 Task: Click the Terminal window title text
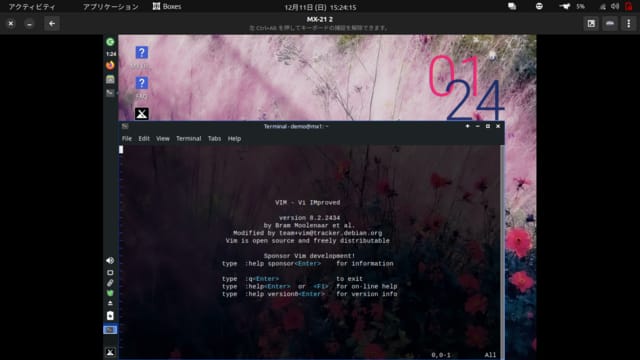point(296,127)
